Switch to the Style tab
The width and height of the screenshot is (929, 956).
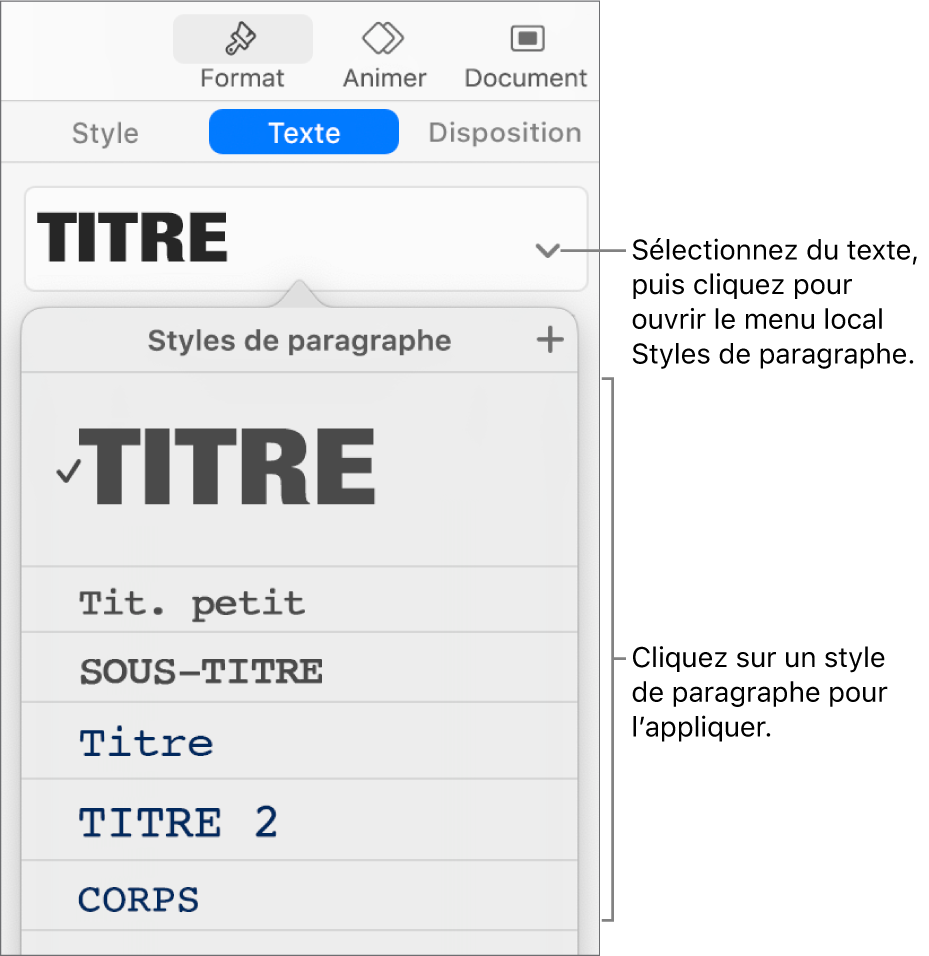coord(105,133)
